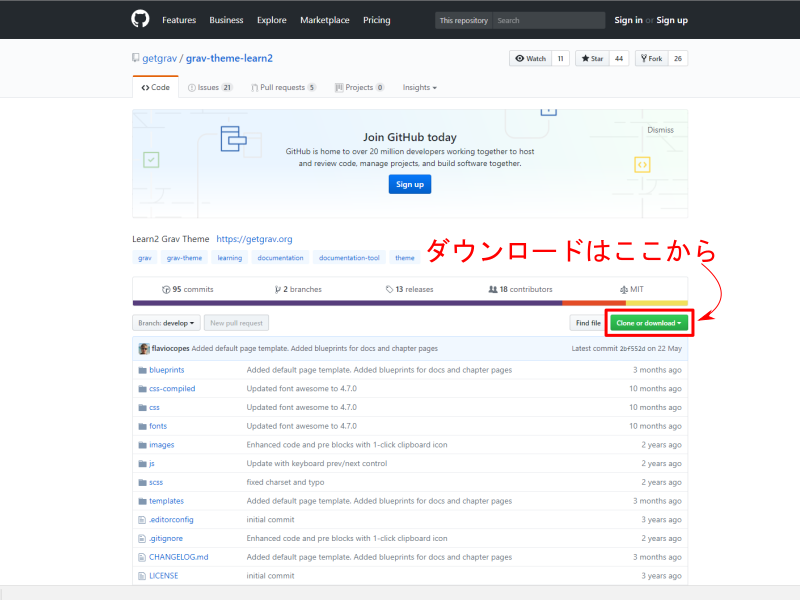Select the documentation topic tag

pyautogui.click(x=280, y=258)
